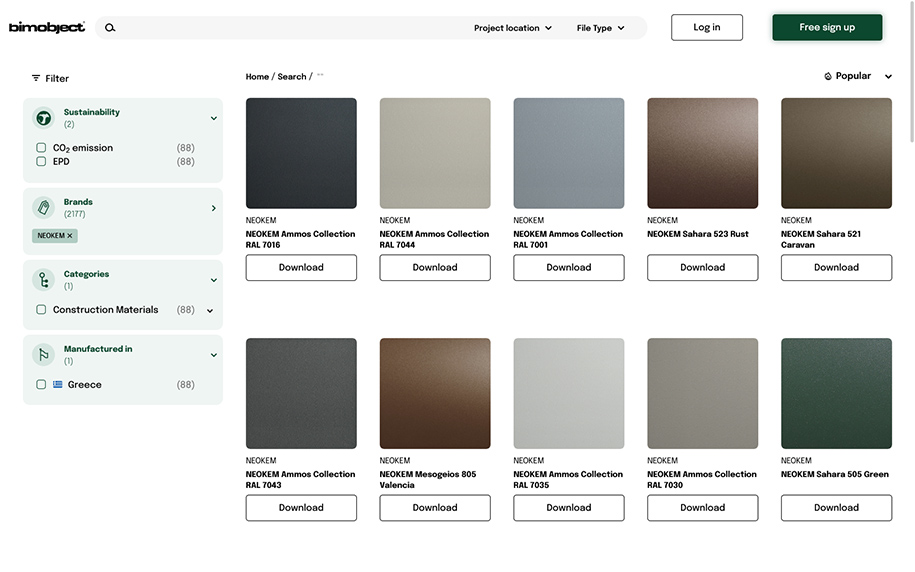Click NEOKEM brand label above RAL 7016
The image size is (915, 572).
point(261,221)
